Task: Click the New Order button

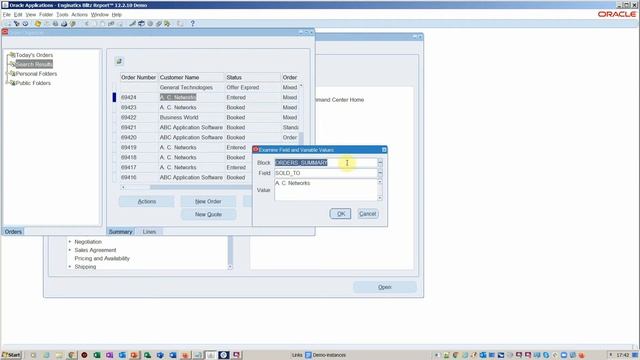Action: click(208, 201)
